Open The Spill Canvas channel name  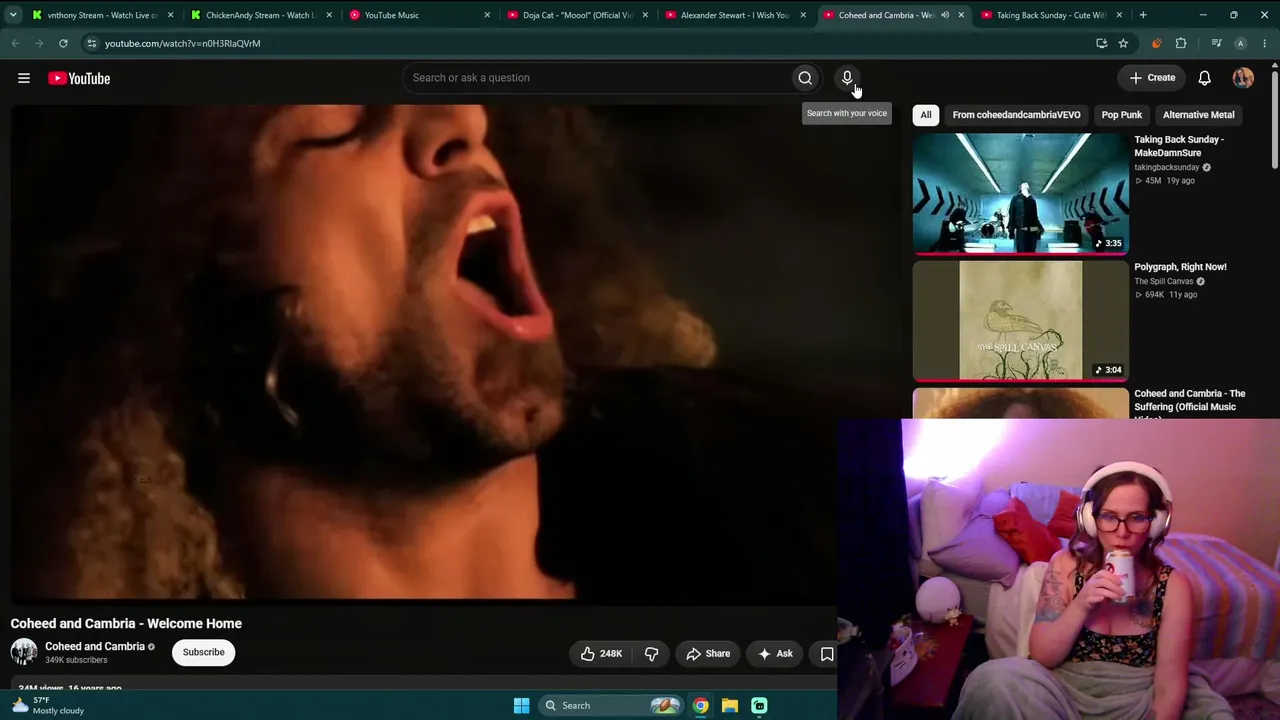[1163, 281]
